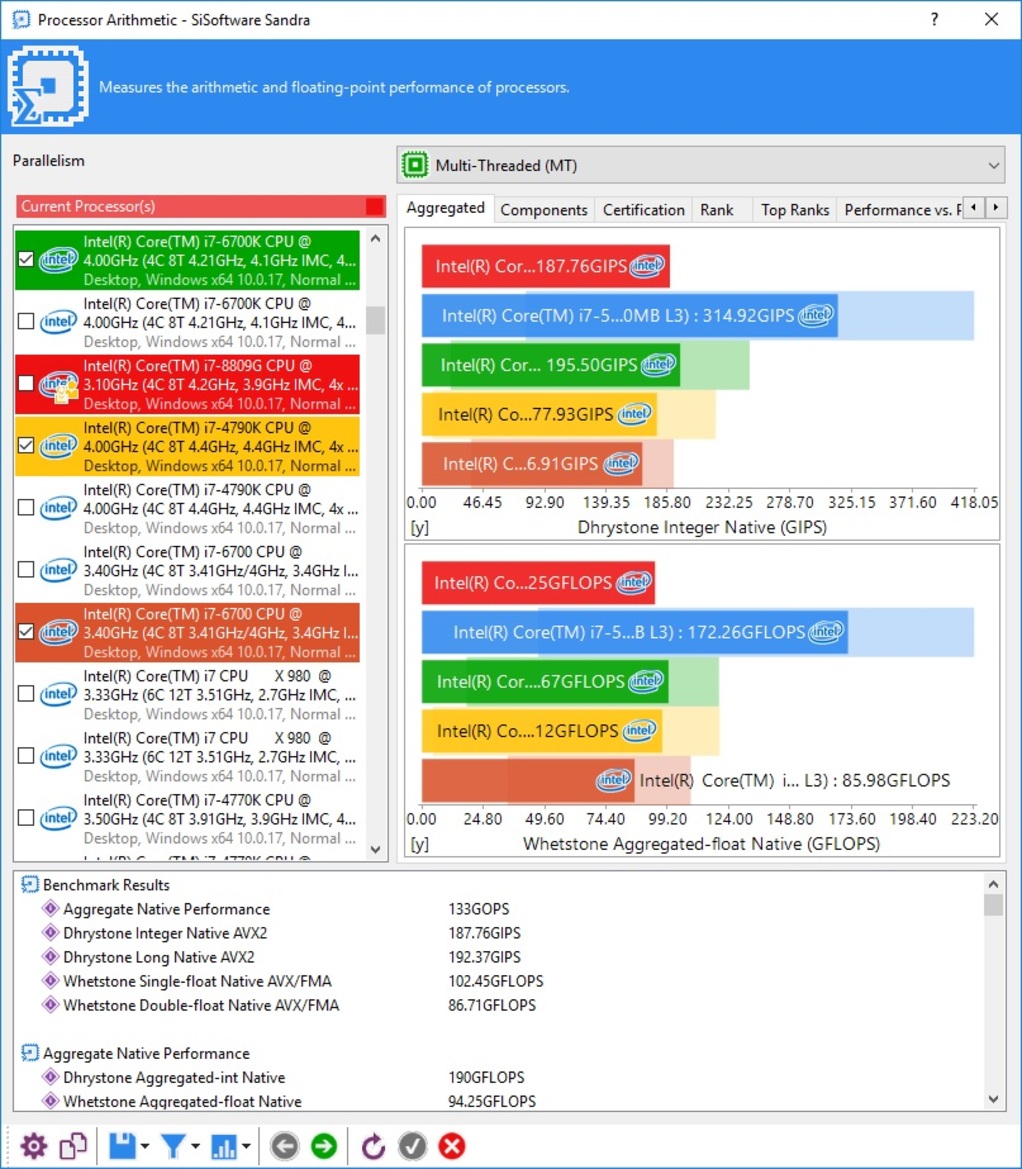Screen dimensions: 1022x1169
Task: Go forward with the green arrow
Action: [x=324, y=1146]
